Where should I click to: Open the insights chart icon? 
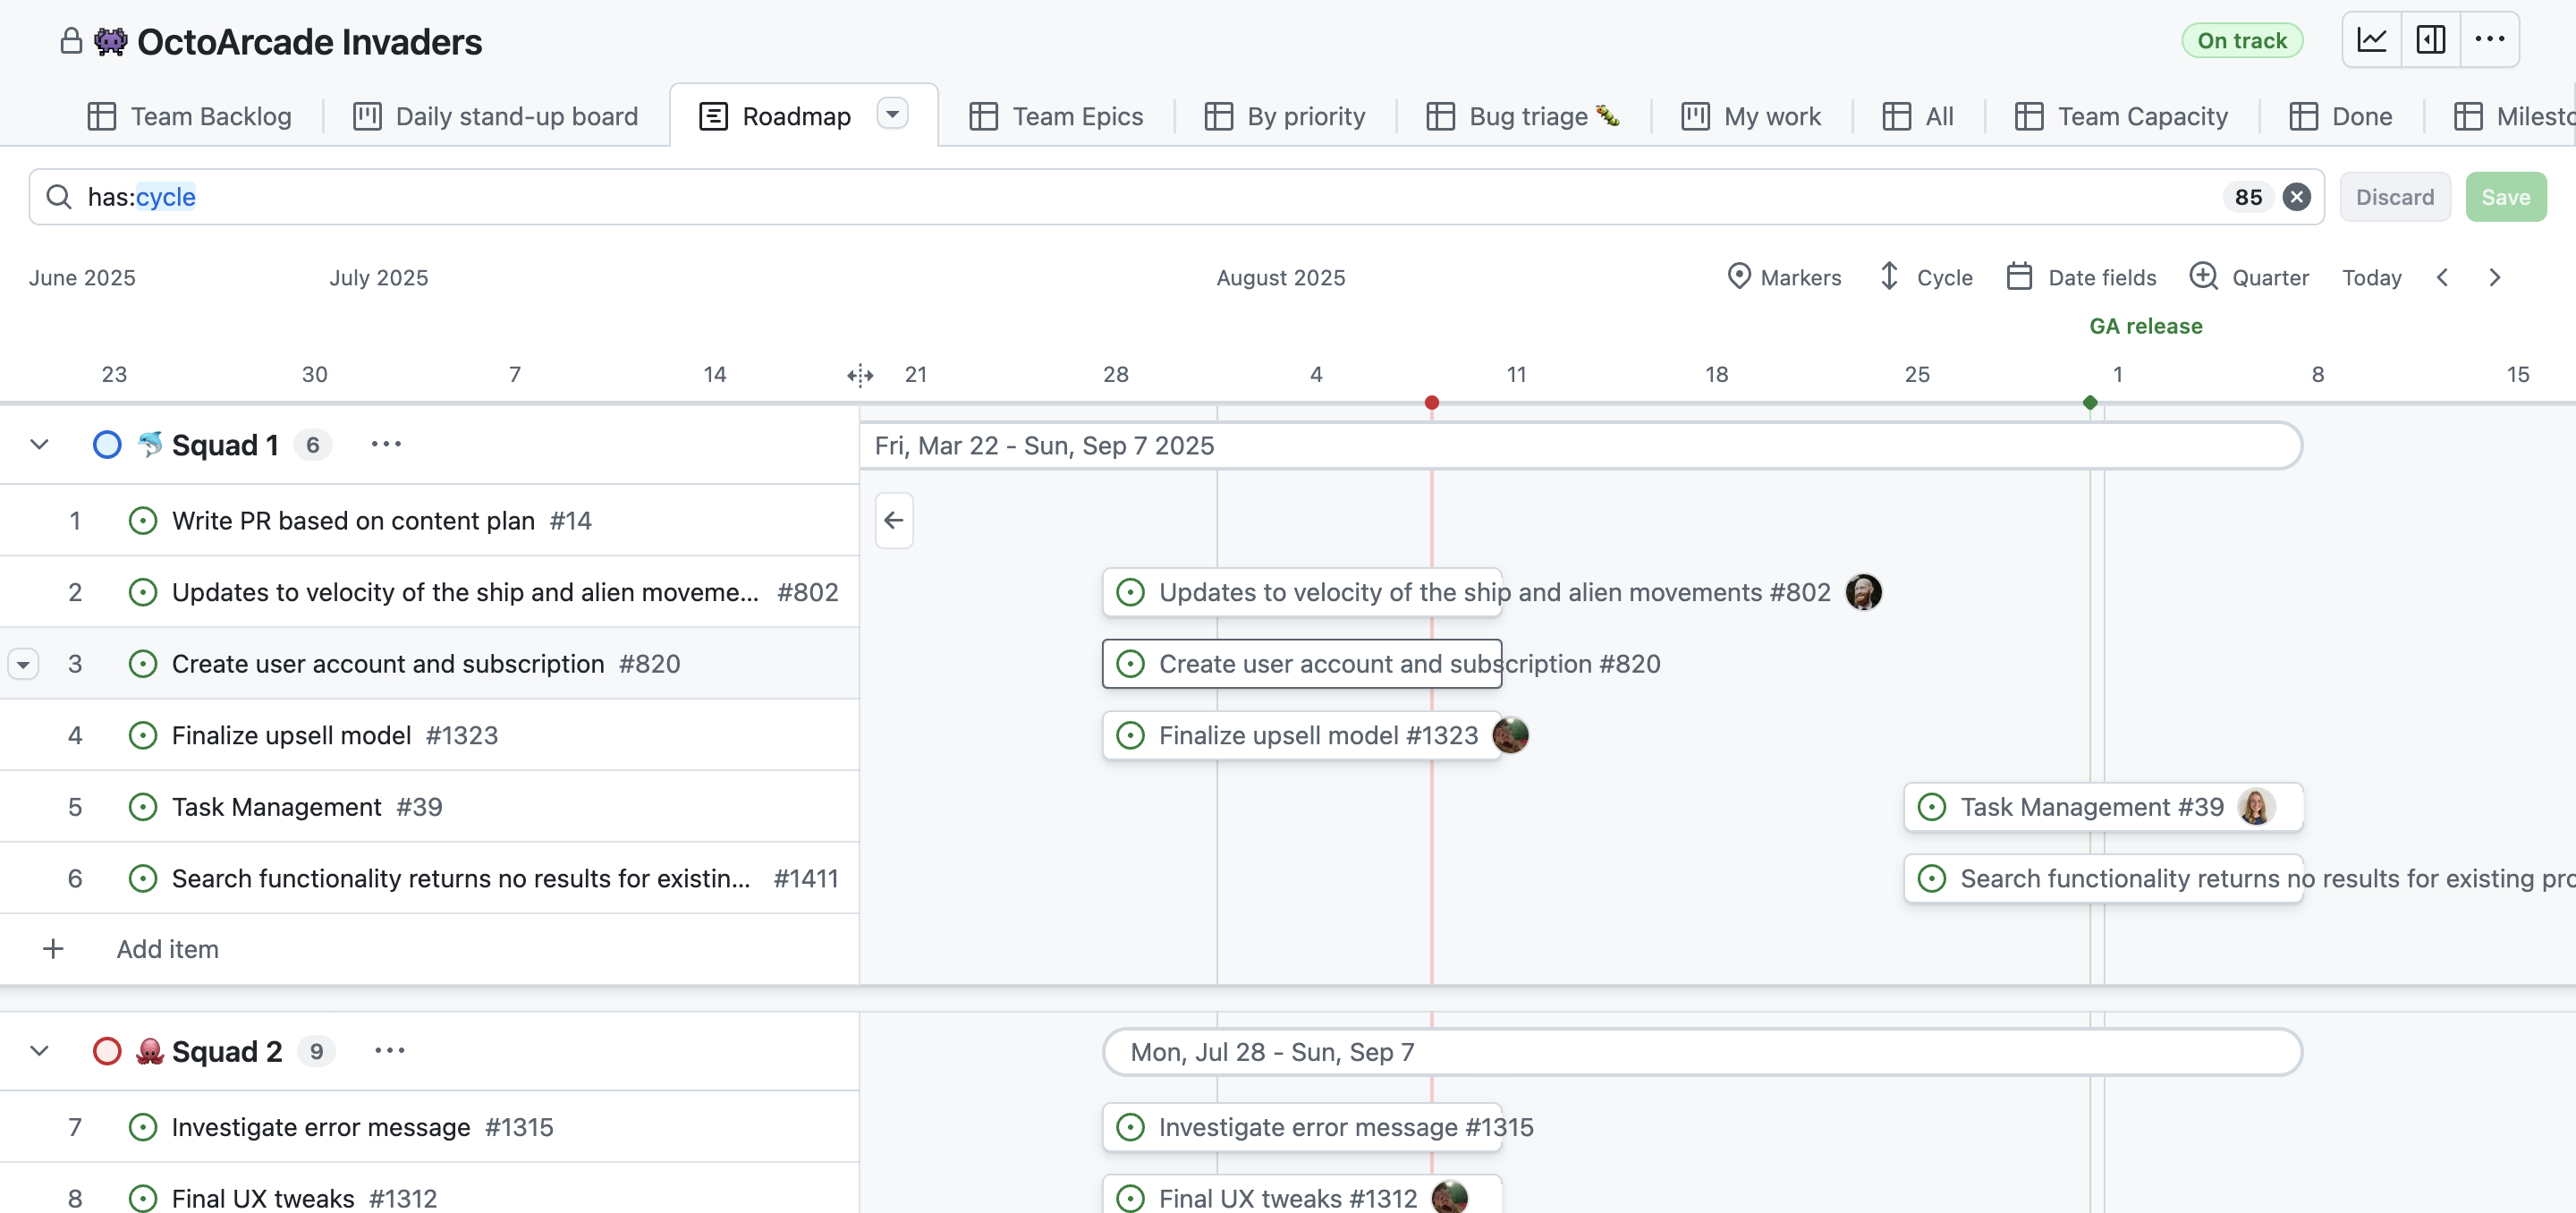[x=2372, y=40]
